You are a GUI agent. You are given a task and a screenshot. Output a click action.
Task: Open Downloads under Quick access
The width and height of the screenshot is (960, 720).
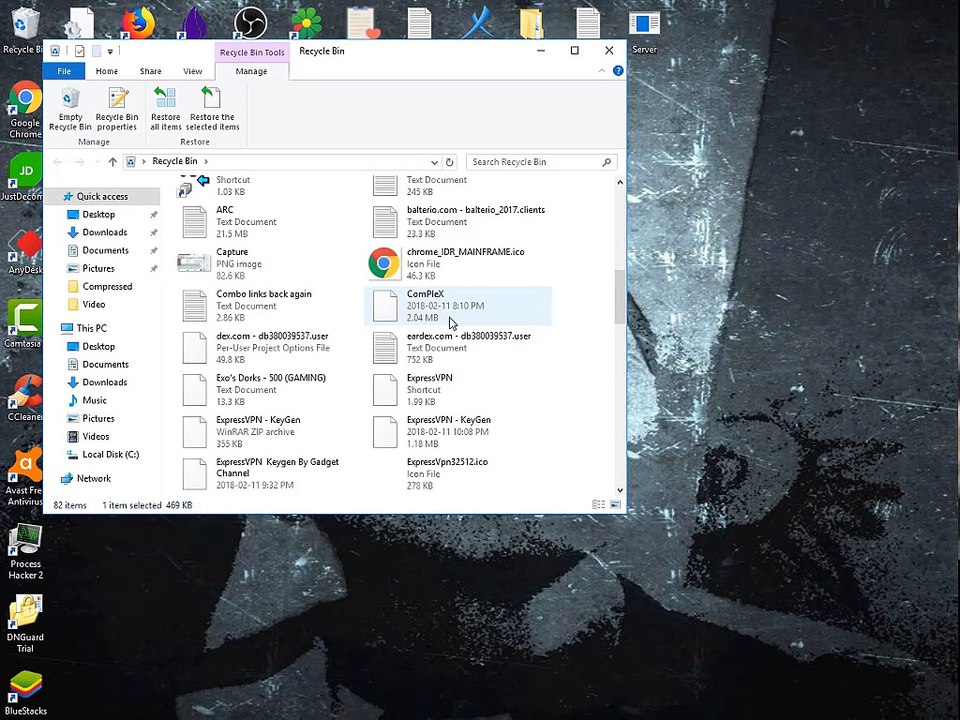(105, 232)
